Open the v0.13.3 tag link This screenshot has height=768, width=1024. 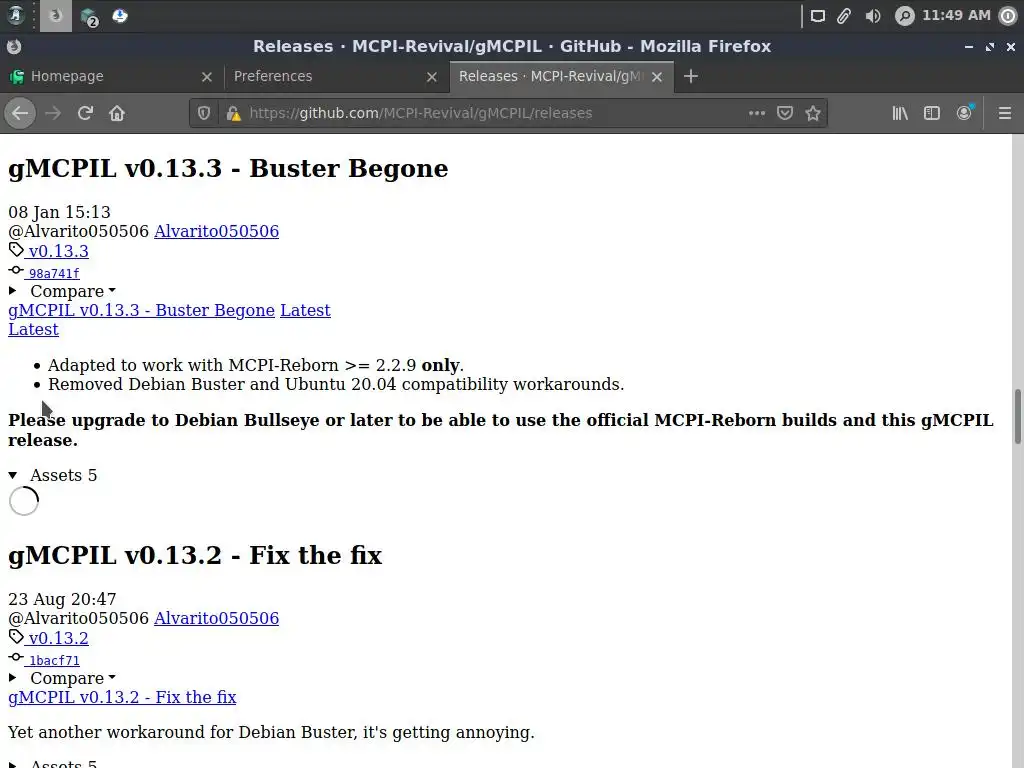(x=58, y=251)
